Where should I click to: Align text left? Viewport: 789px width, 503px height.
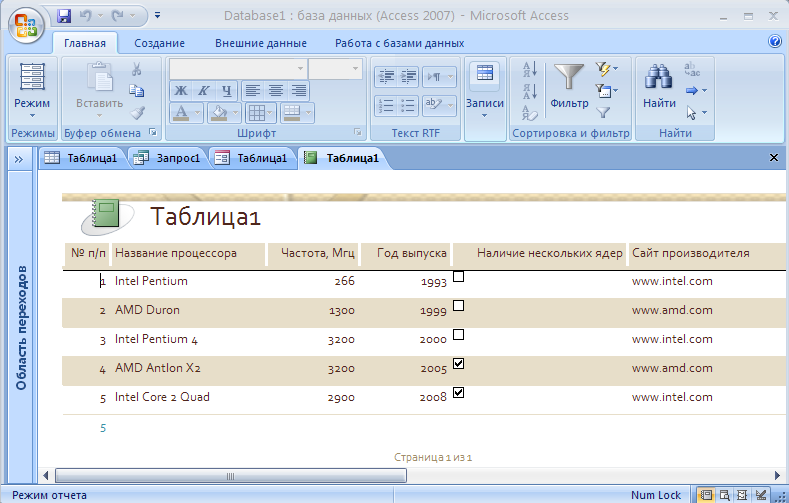[x=253, y=91]
